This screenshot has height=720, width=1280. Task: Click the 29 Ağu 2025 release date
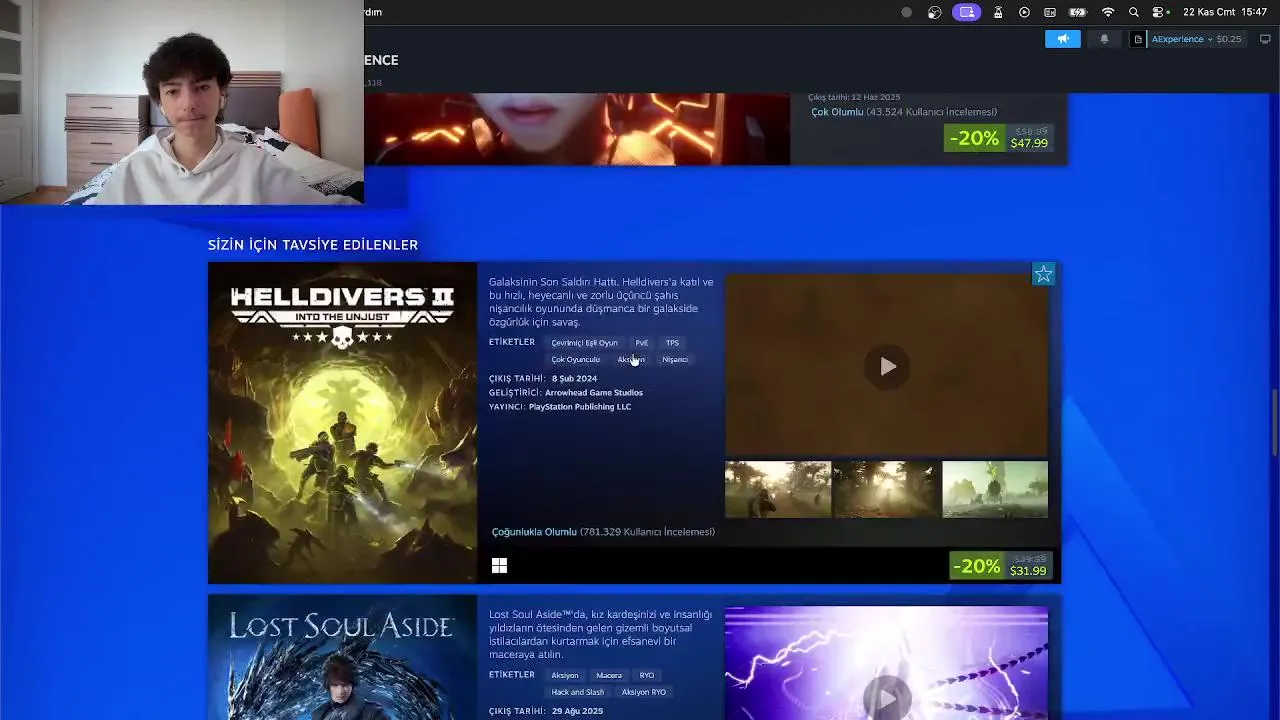(x=577, y=711)
